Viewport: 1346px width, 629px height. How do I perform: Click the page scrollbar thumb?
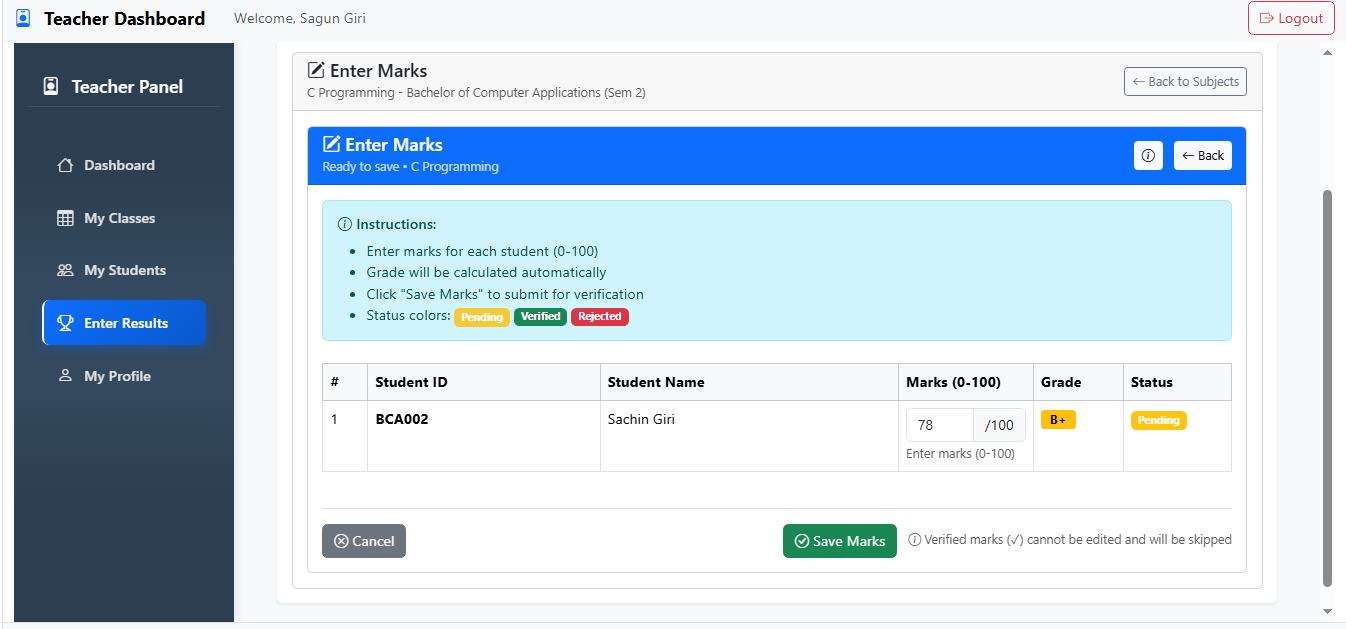[1328, 388]
